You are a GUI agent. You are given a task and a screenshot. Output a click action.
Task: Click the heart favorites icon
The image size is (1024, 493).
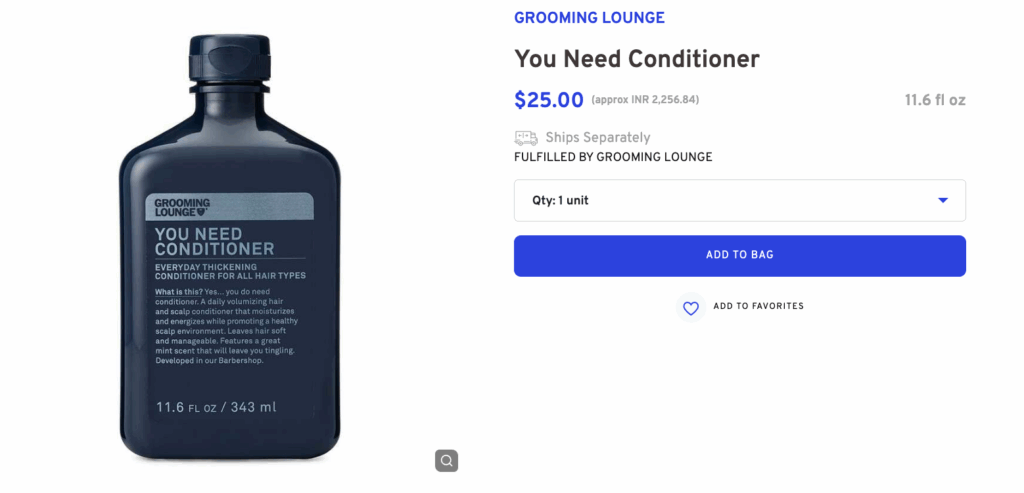[x=690, y=308]
